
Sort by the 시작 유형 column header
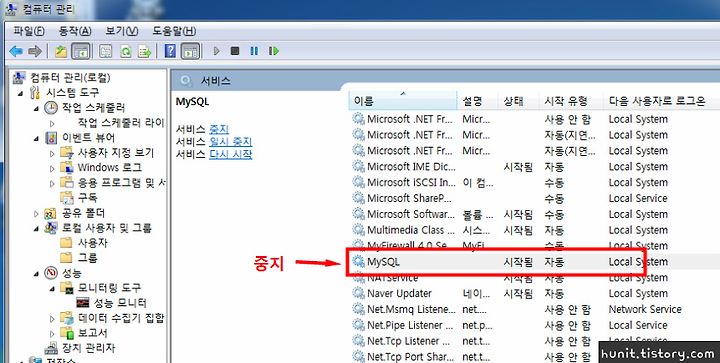pos(571,101)
